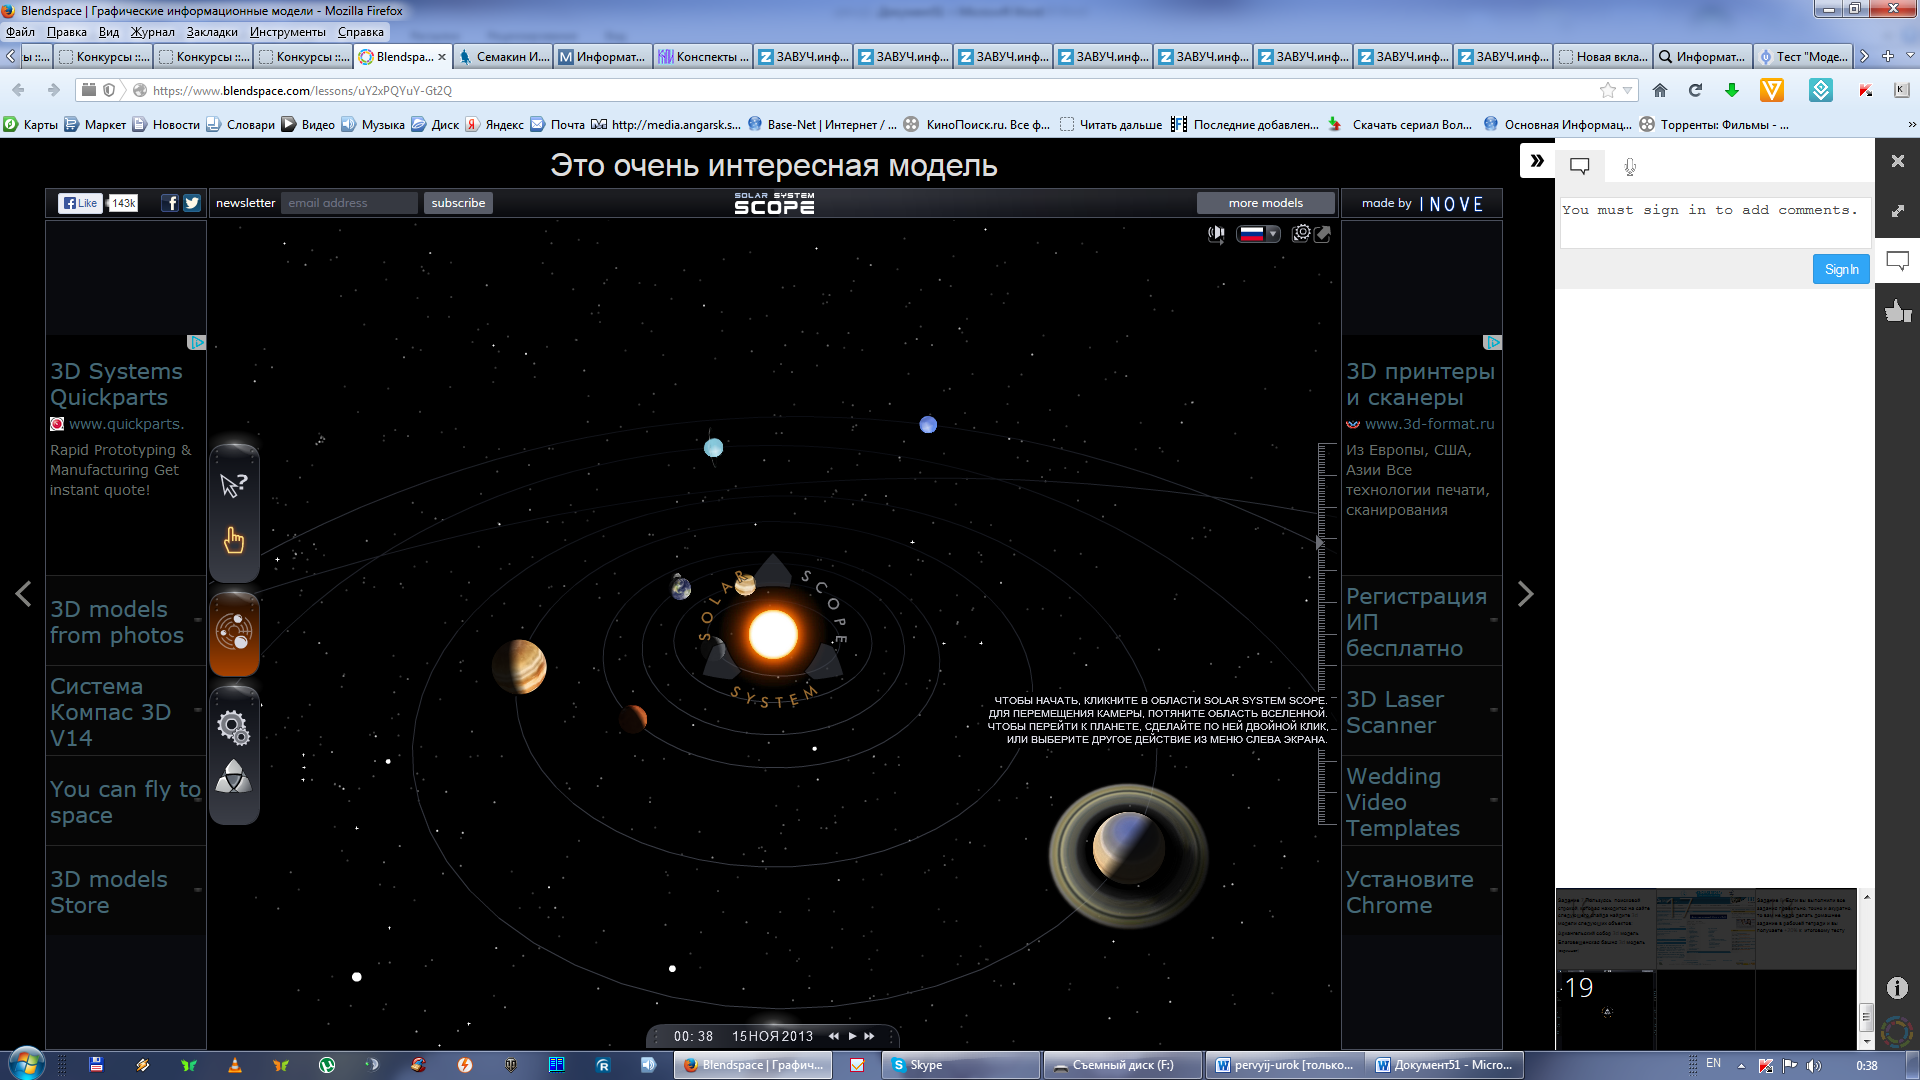Open the Журнал menu
Viewport: 1920px width, 1080px height.
pos(152,32)
